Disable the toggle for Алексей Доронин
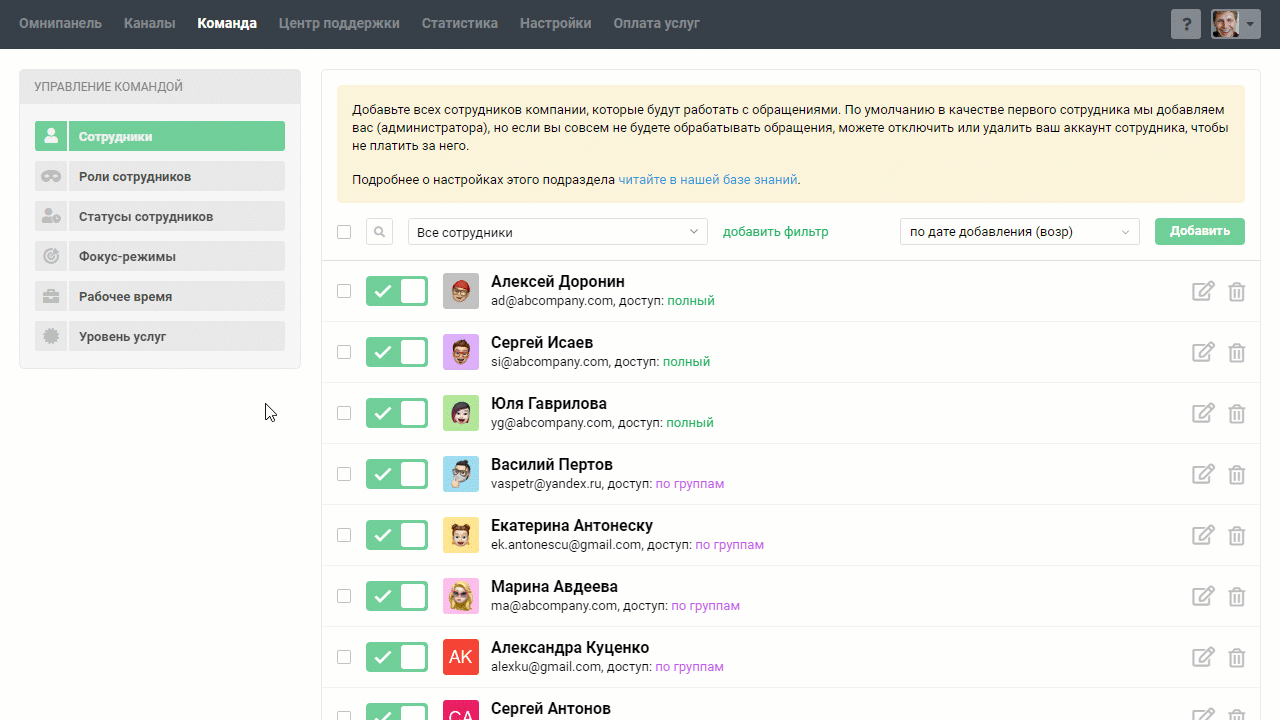This screenshot has width=1280, height=720. coord(397,291)
